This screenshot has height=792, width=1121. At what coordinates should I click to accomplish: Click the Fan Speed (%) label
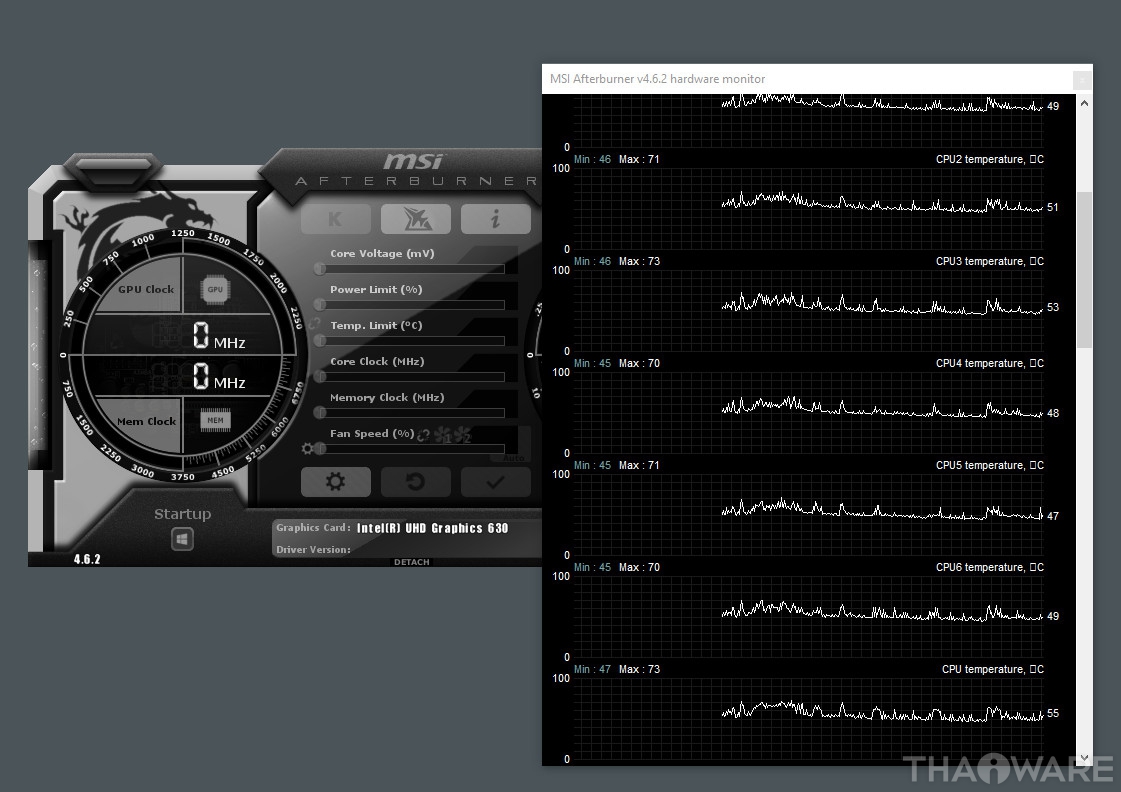click(x=372, y=433)
